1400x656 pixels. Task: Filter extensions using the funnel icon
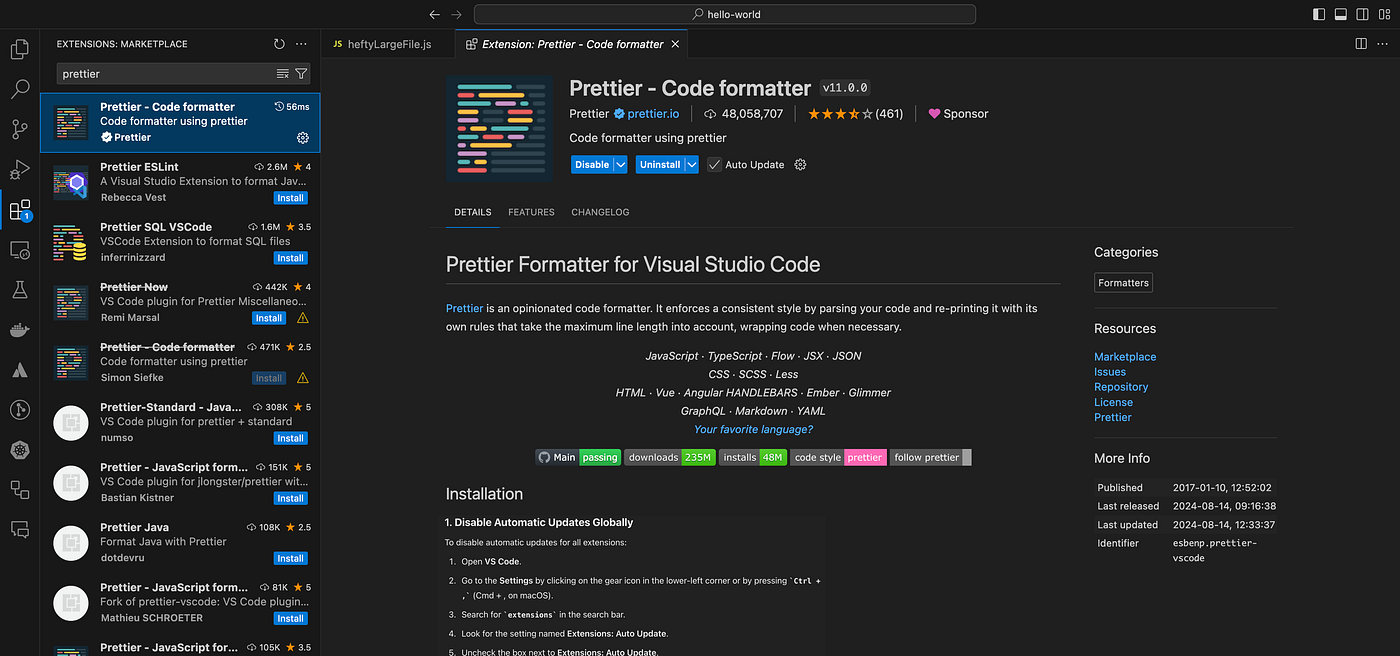coord(301,74)
